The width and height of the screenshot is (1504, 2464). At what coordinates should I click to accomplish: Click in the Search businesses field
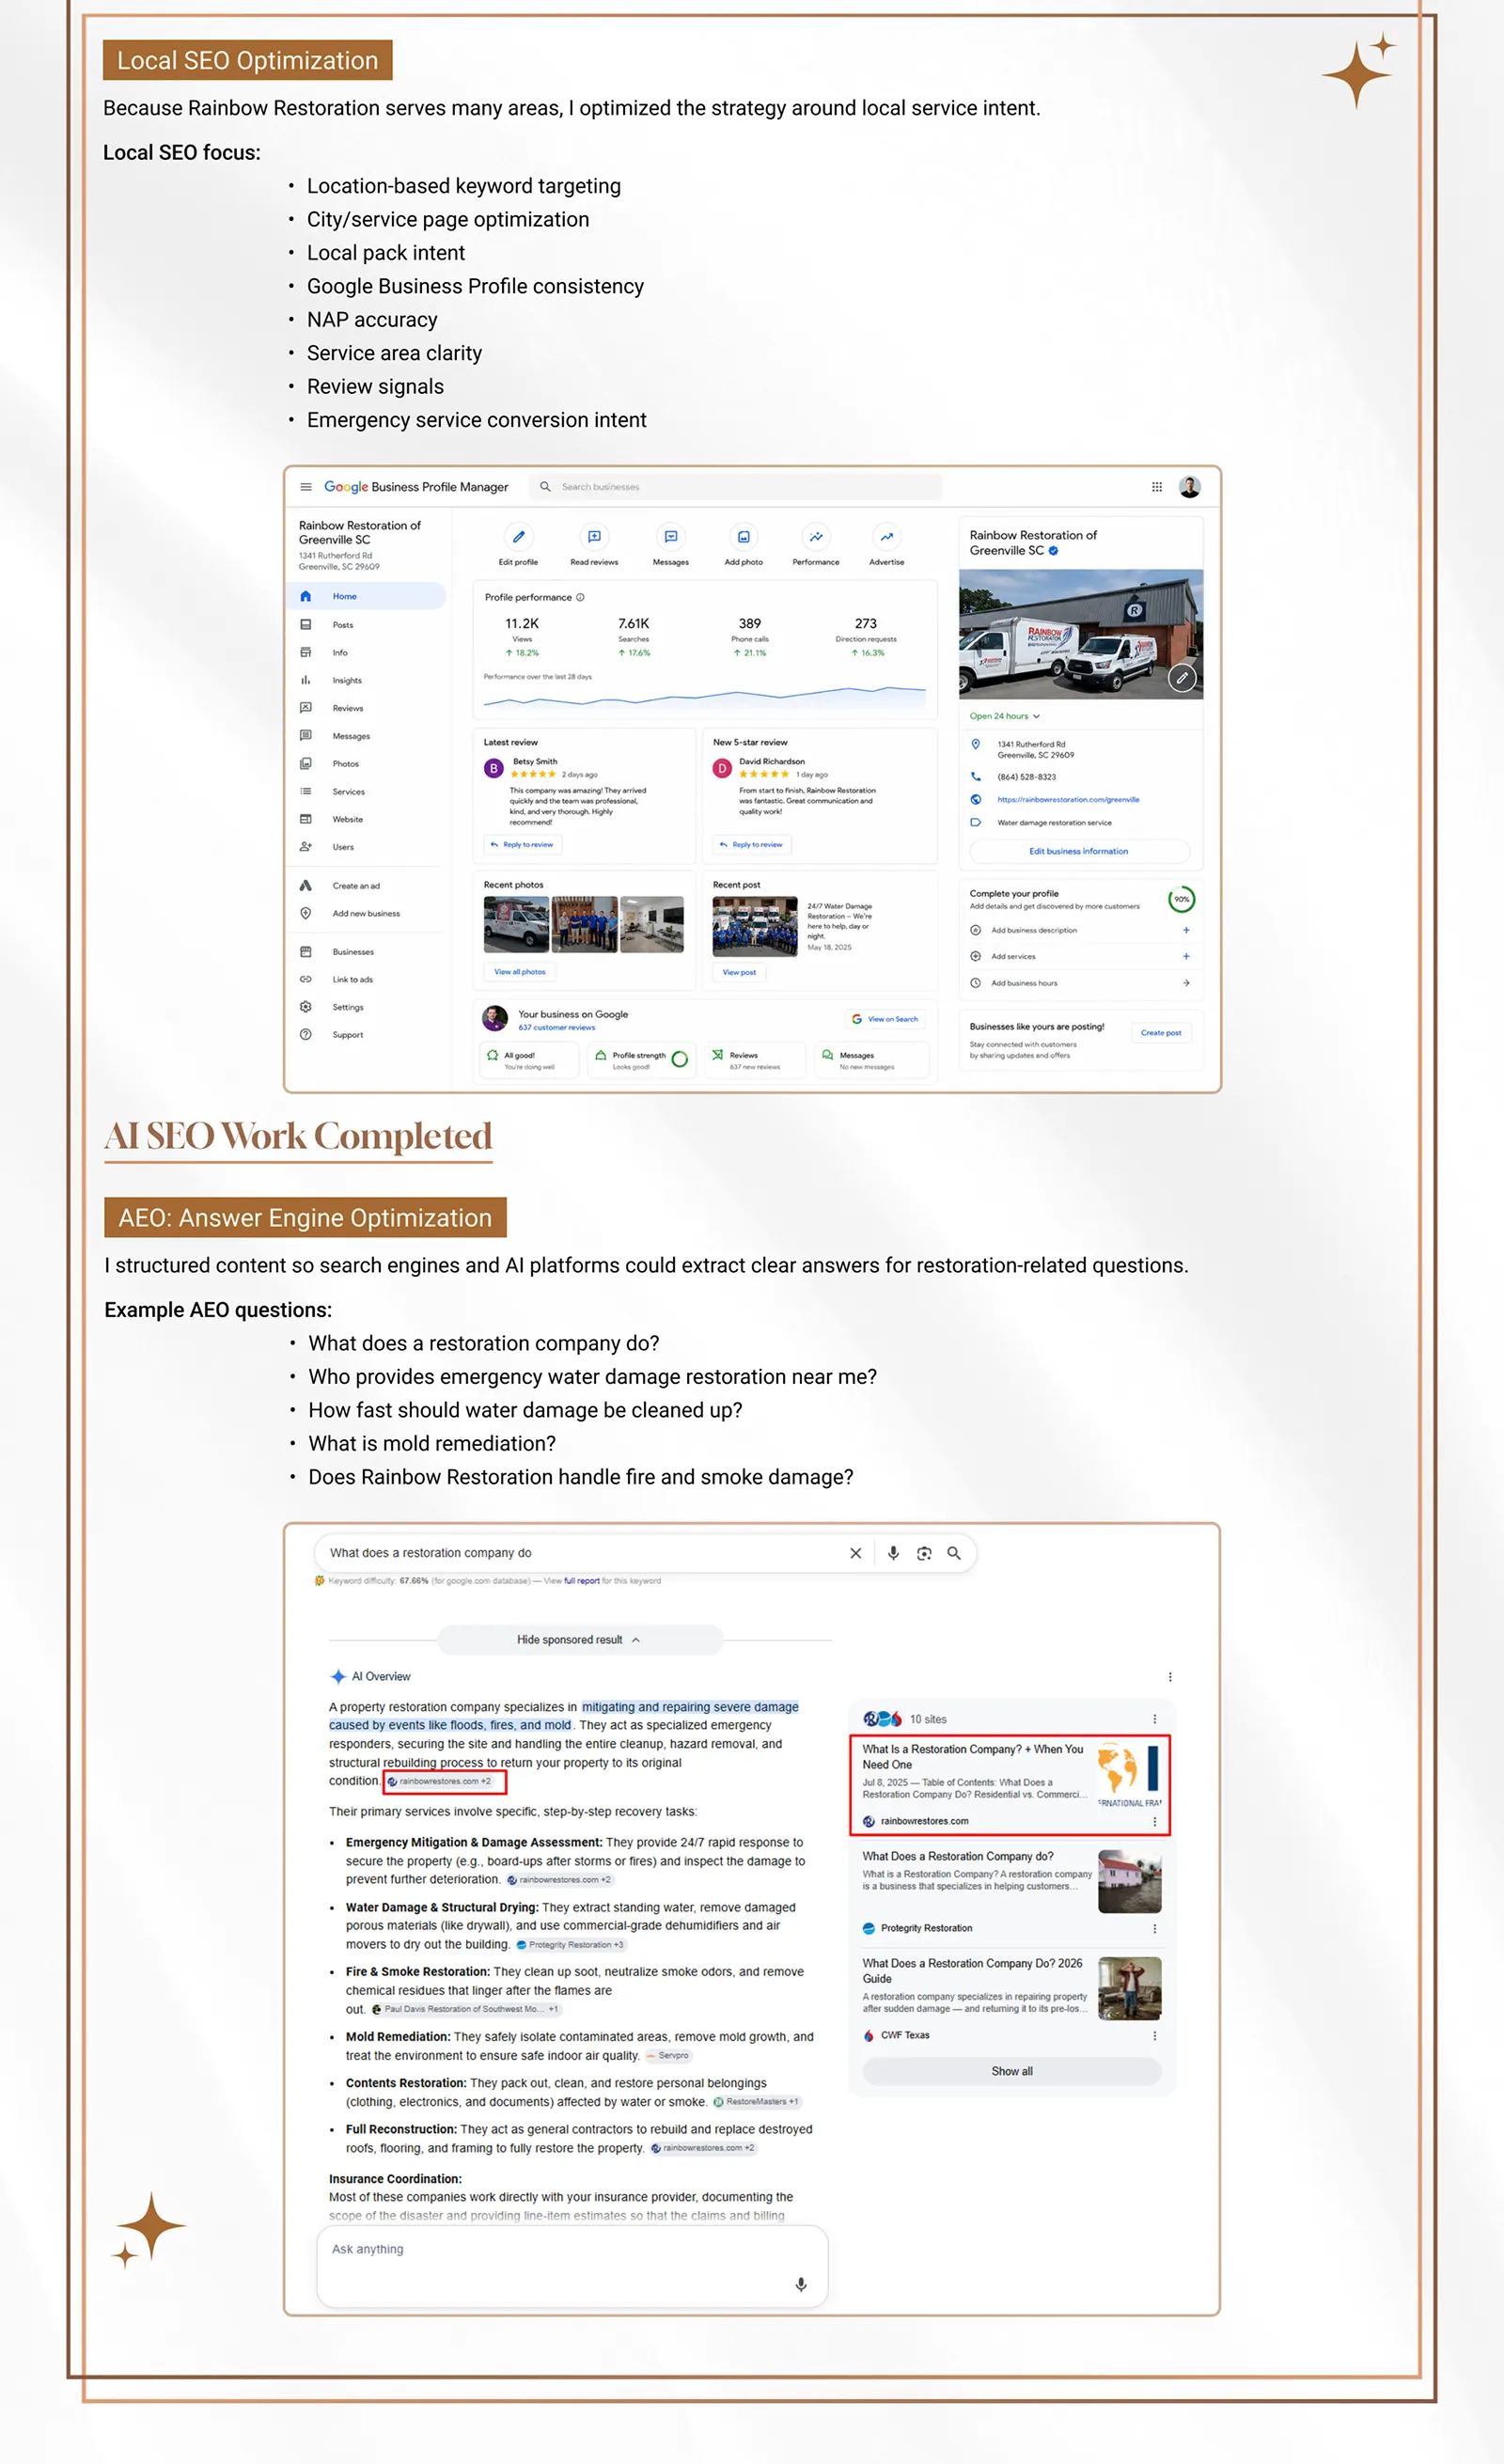(x=735, y=487)
